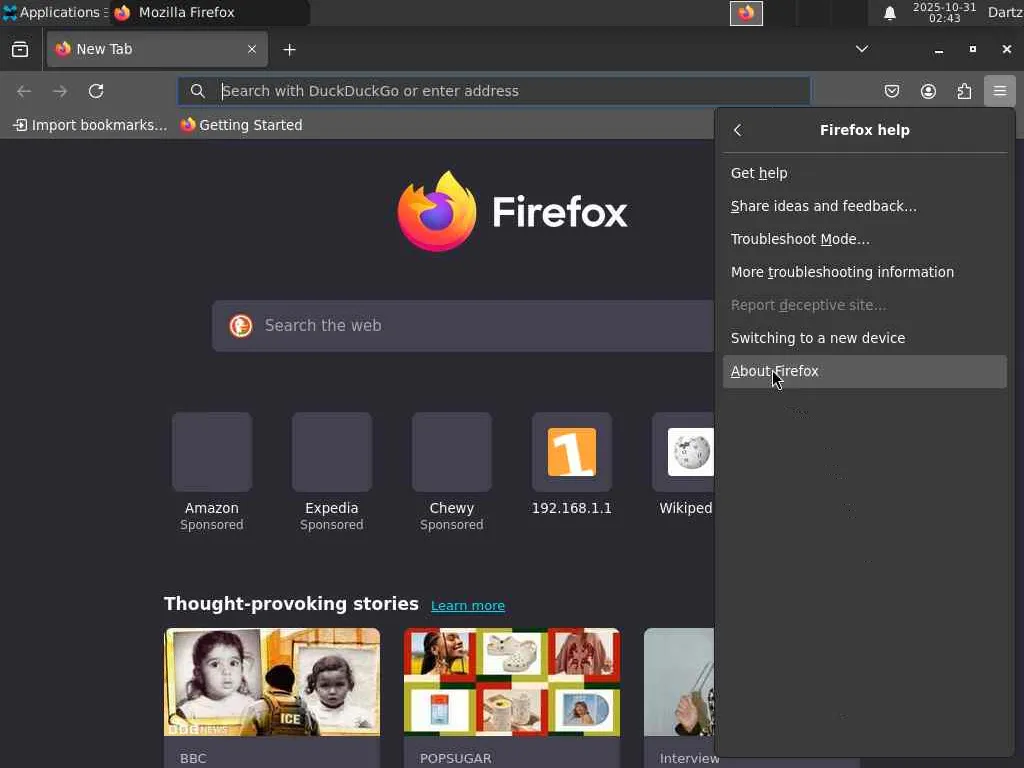Viewport: 1024px width, 768px height.
Task: Reload the current page
Action: click(x=96, y=91)
